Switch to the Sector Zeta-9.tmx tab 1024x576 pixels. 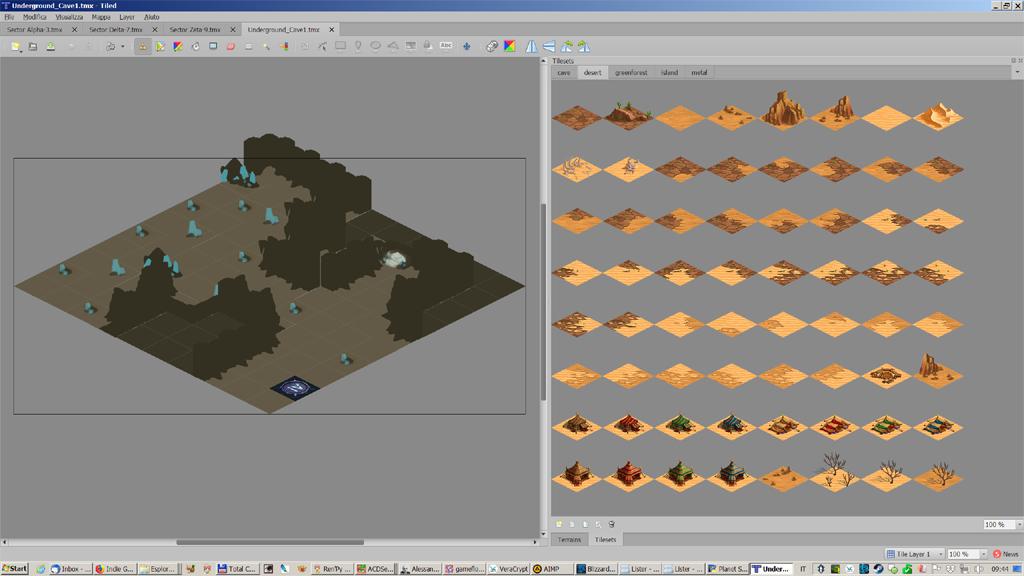point(195,29)
